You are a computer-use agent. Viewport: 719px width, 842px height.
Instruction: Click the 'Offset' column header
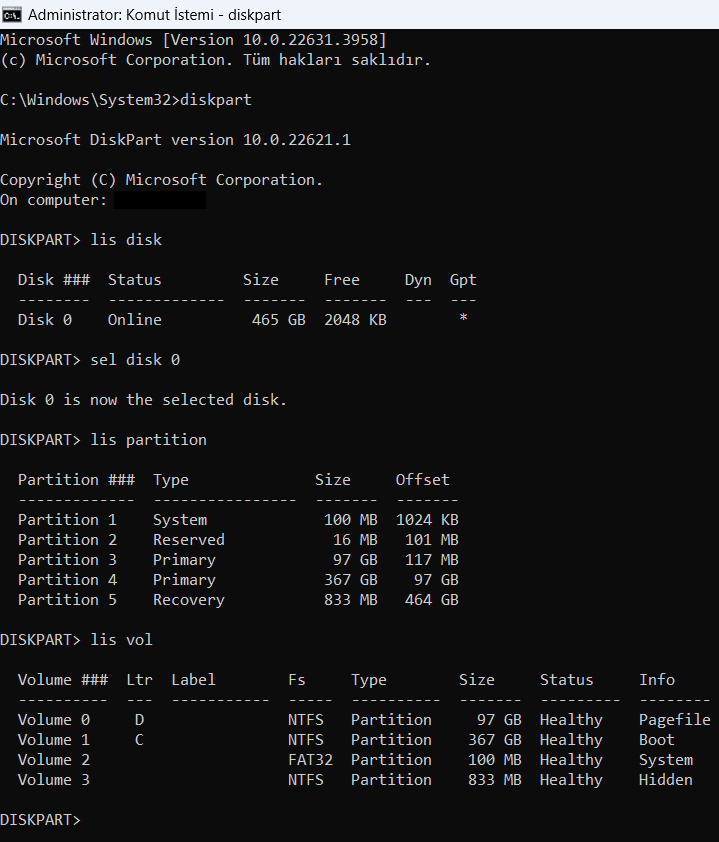pyautogui.click(x=422, y=480)
